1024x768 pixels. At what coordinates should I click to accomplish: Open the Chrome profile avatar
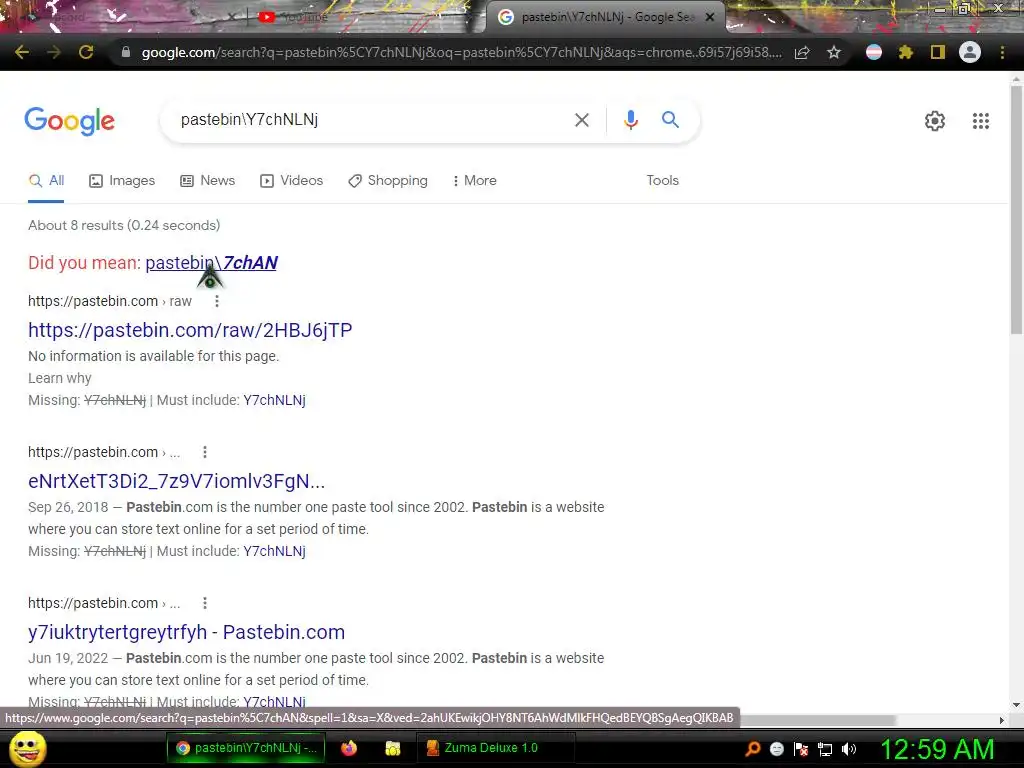(970, 52)
